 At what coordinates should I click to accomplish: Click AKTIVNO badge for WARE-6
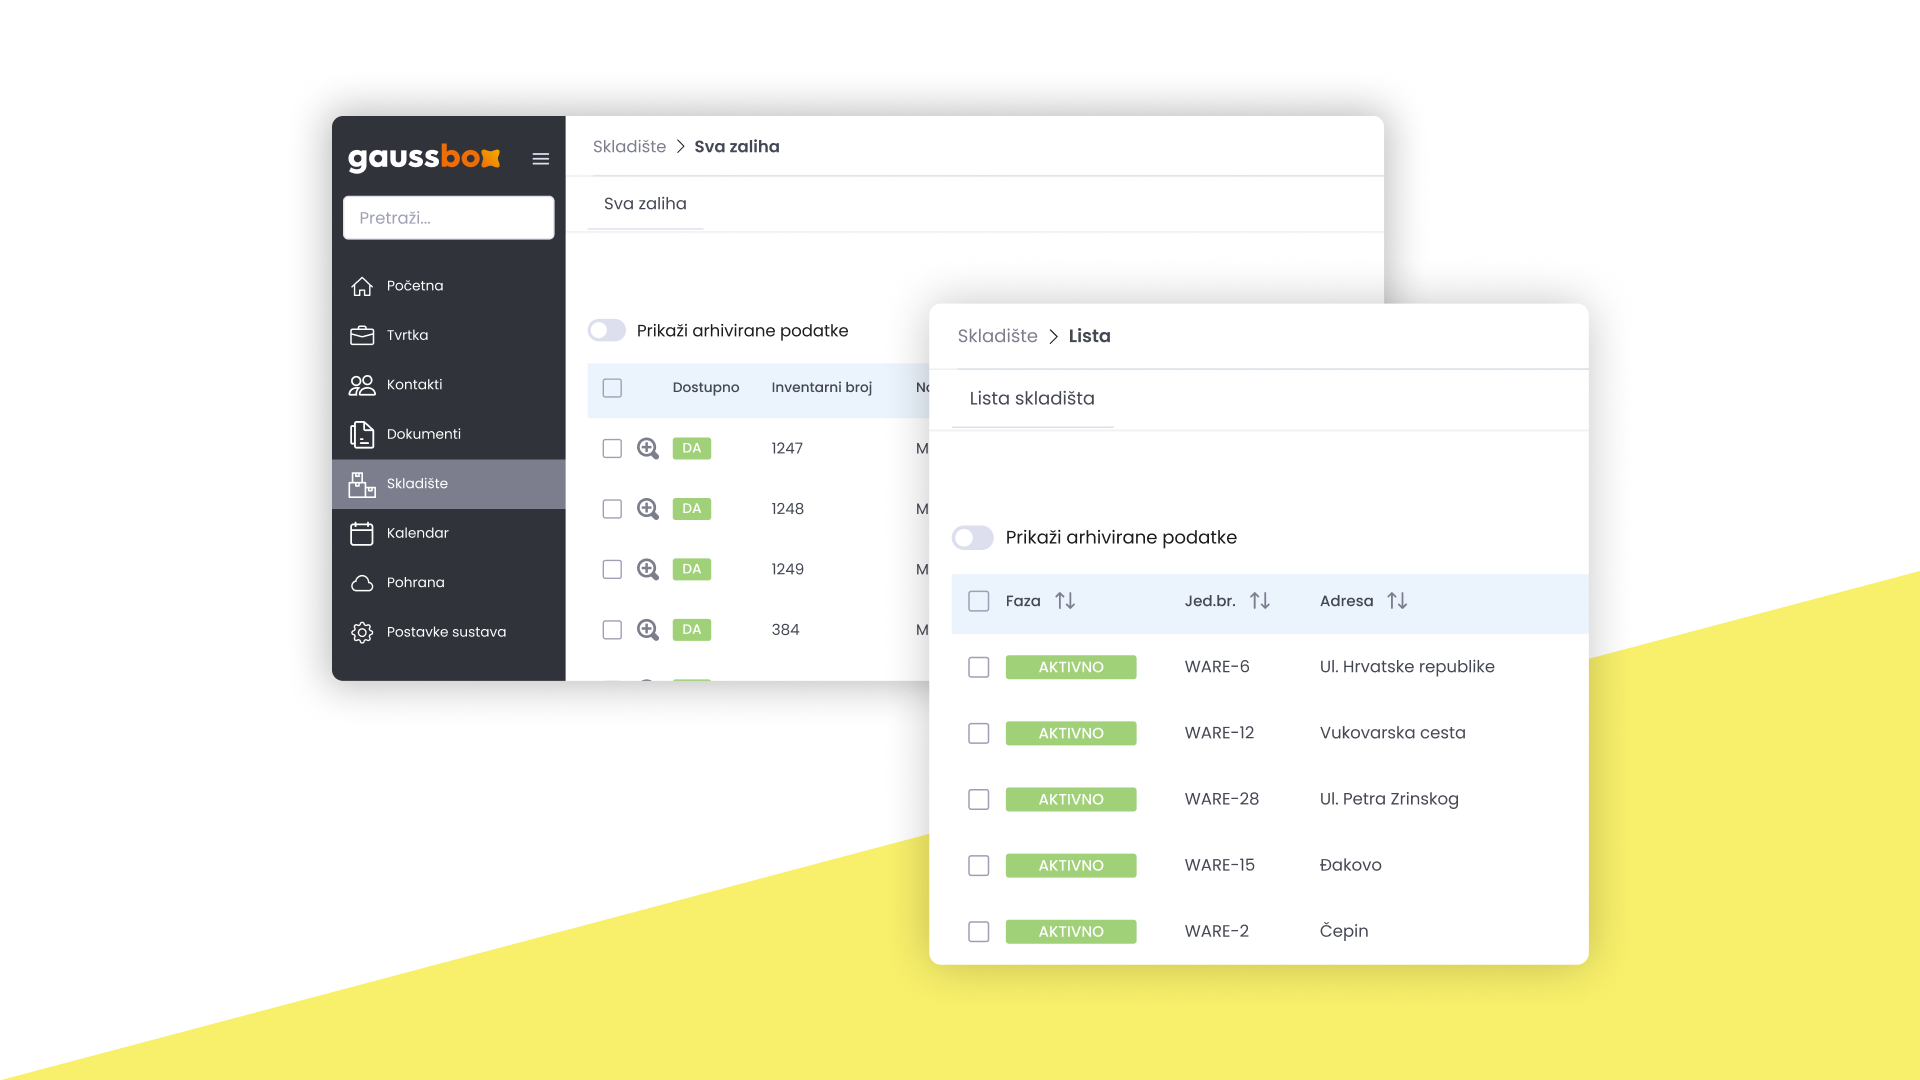tap(1071, 667)
